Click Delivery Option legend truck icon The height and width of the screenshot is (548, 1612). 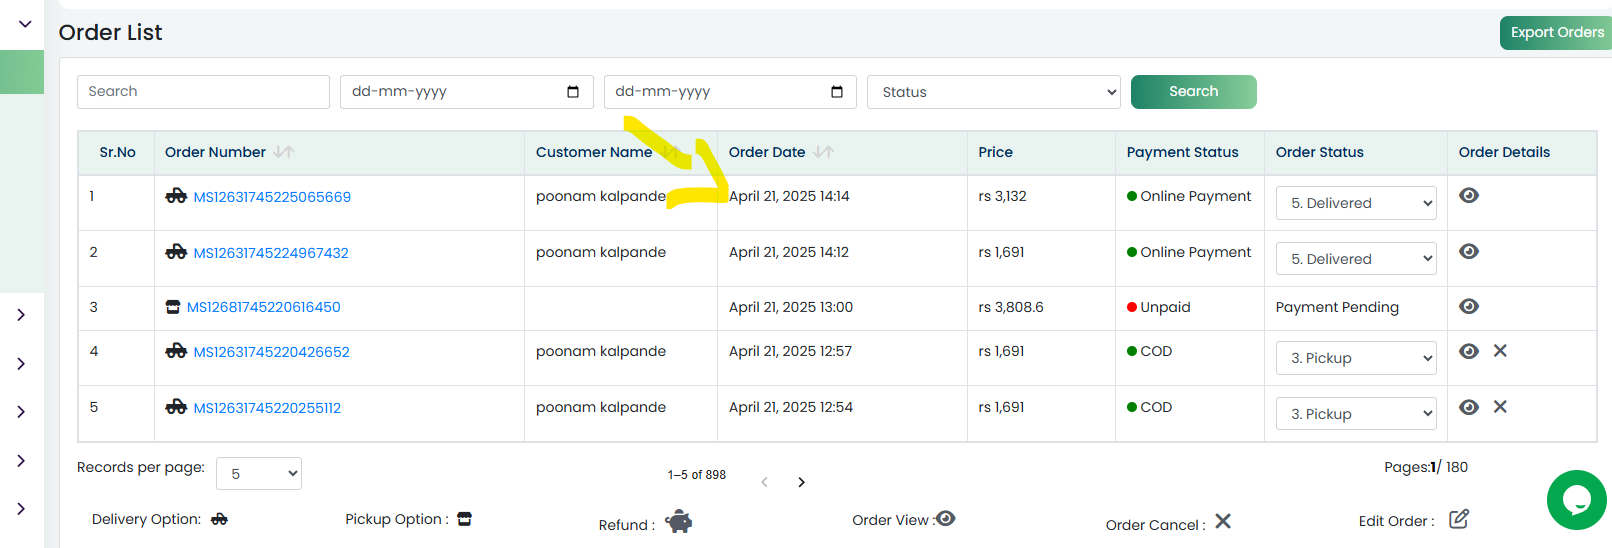click(220, 519)
